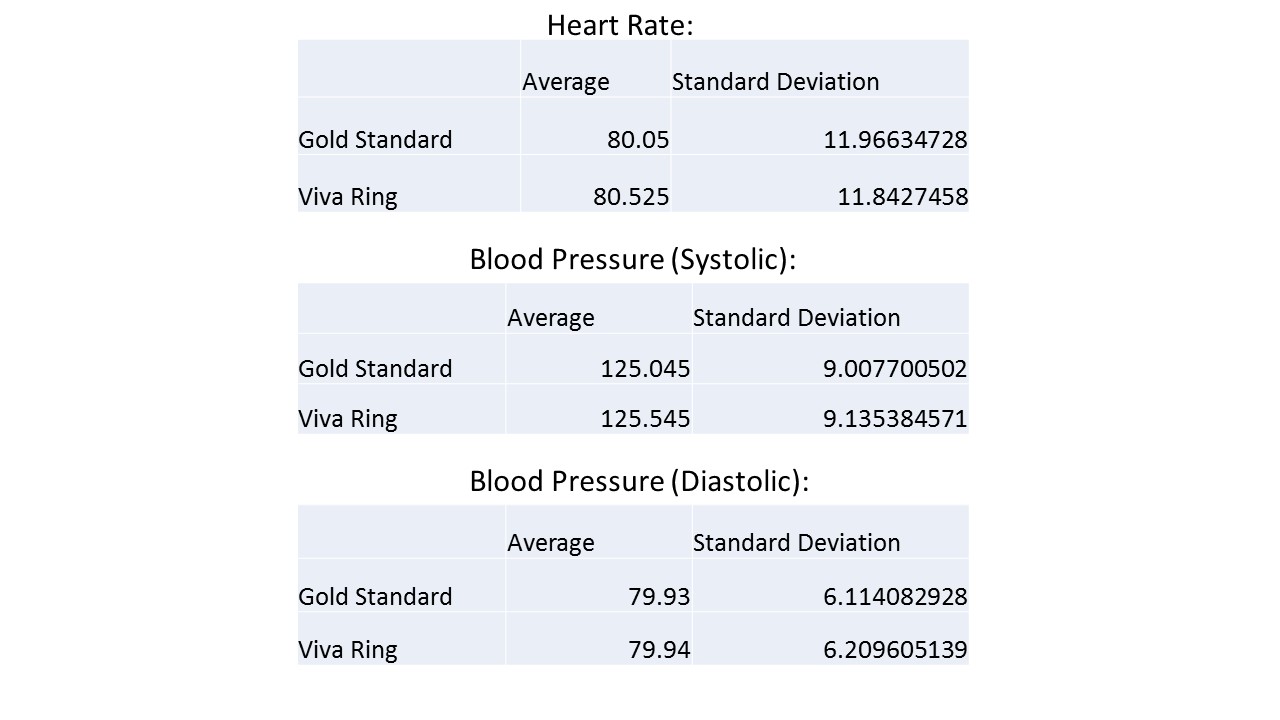Select the 6.114082928 cell
Image resolution: width=1280 pixels, height=720 pixels.
895,596
